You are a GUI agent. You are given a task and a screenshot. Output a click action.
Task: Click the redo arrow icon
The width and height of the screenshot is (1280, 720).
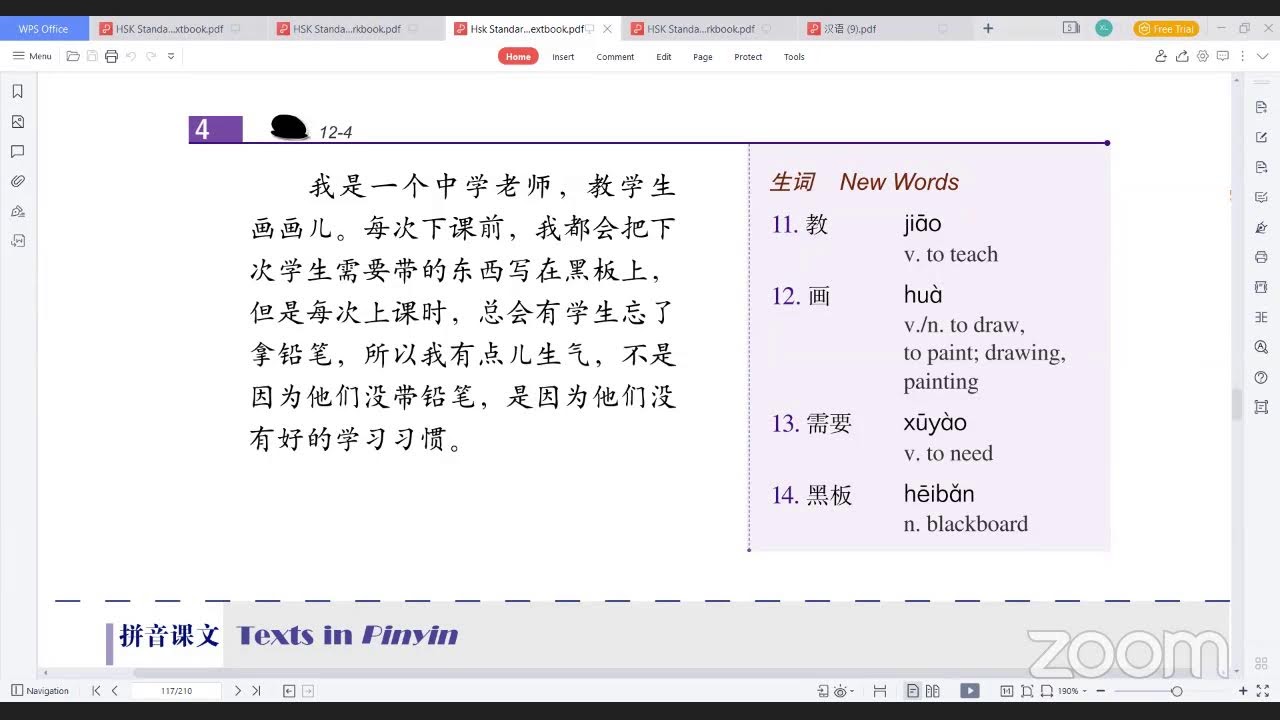[x=151, y=56]
